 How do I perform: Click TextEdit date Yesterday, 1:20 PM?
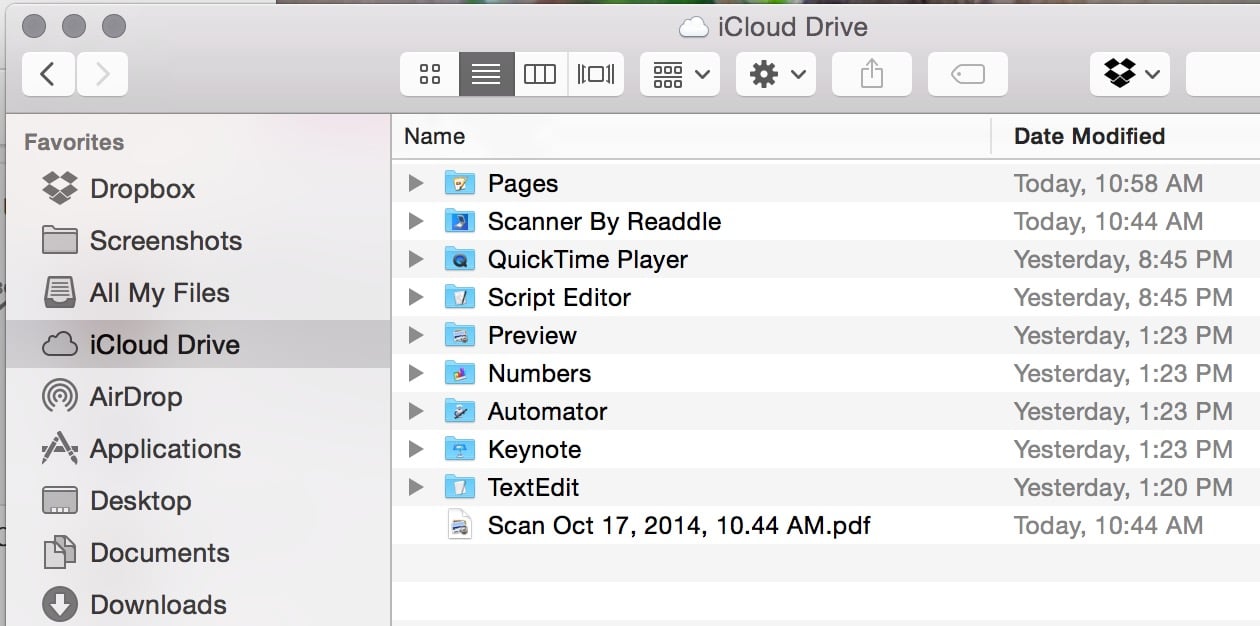point(1123,488)
